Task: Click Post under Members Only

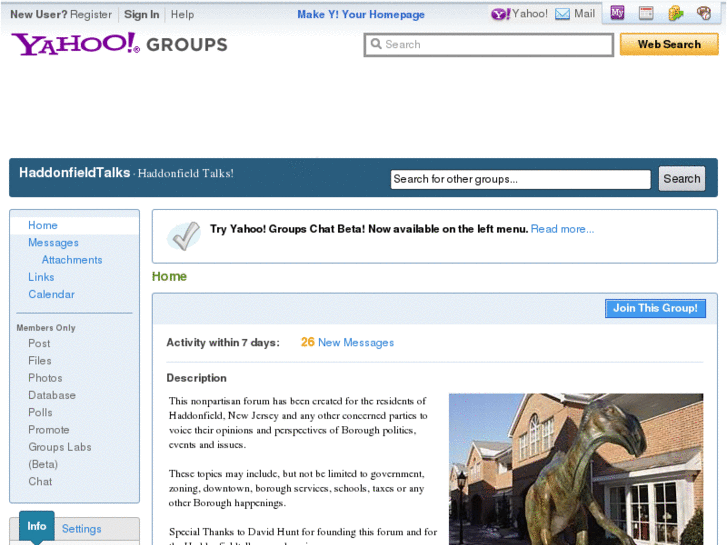Action: point(39,344)
